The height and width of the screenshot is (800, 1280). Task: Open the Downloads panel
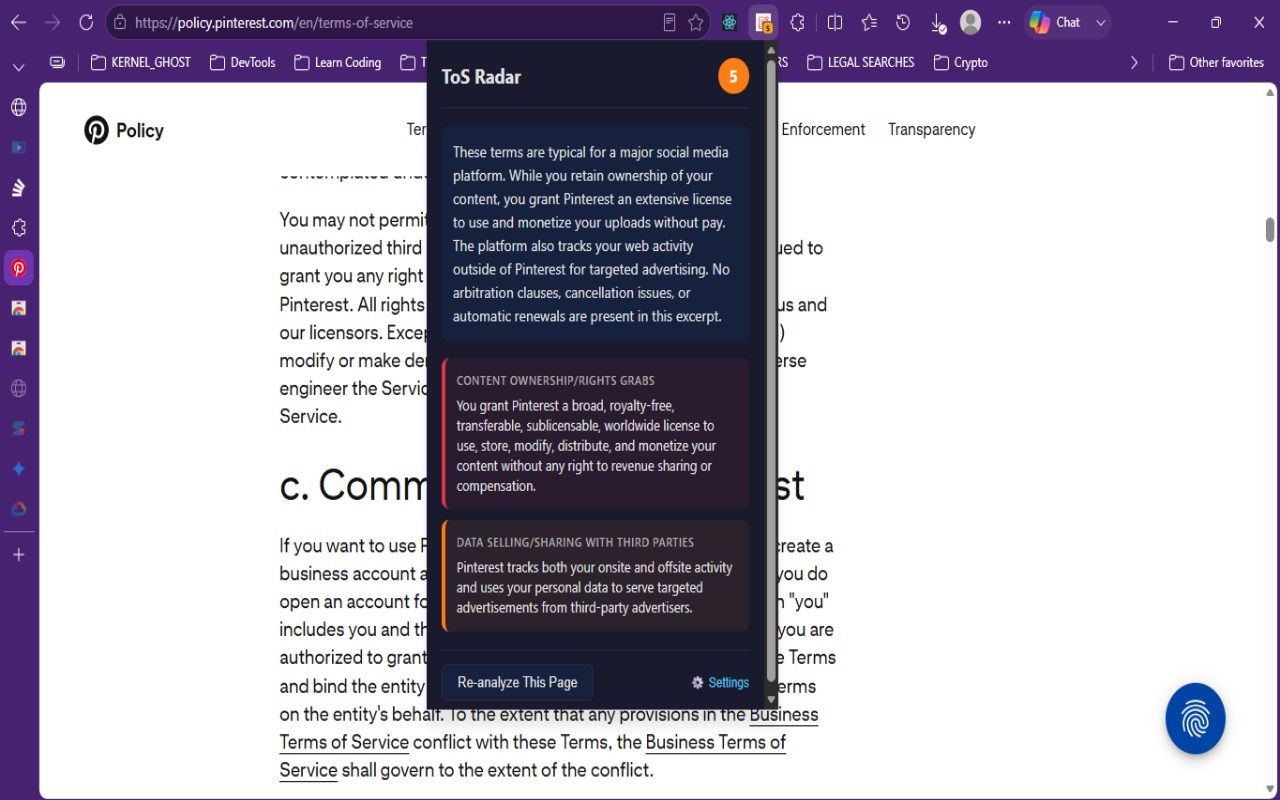937,22
